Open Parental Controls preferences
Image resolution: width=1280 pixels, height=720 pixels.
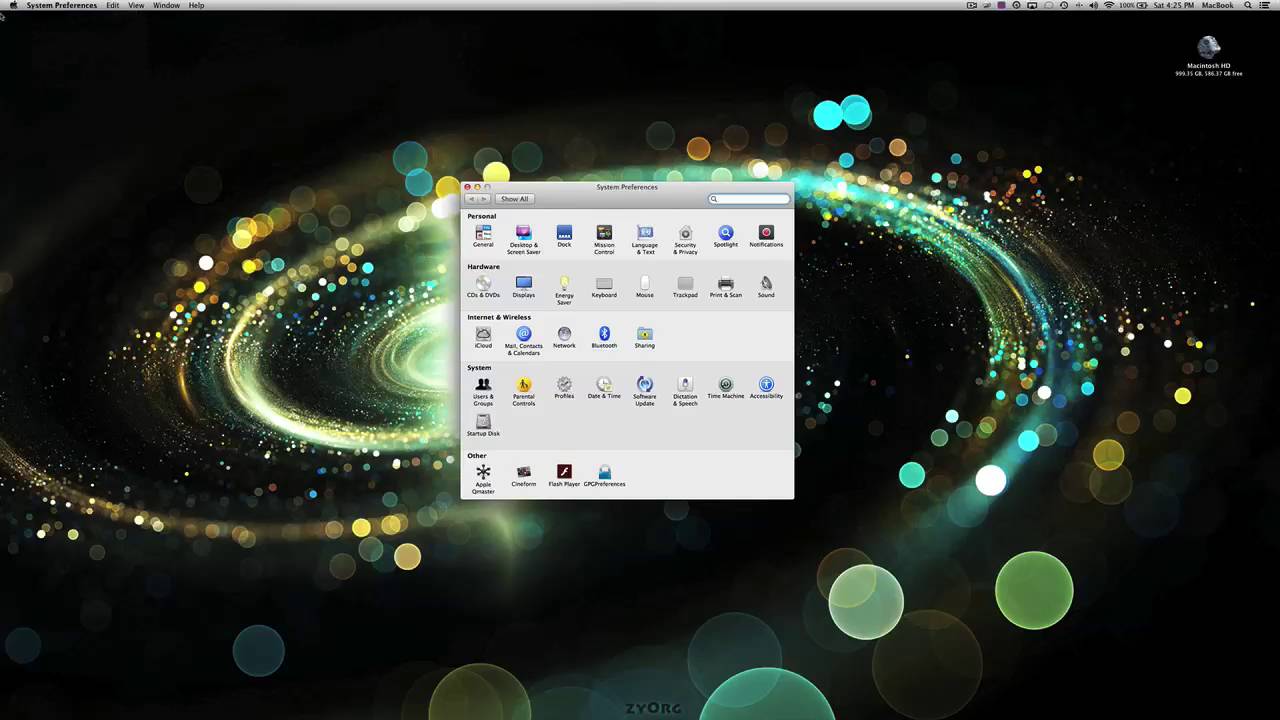(523, 391)
